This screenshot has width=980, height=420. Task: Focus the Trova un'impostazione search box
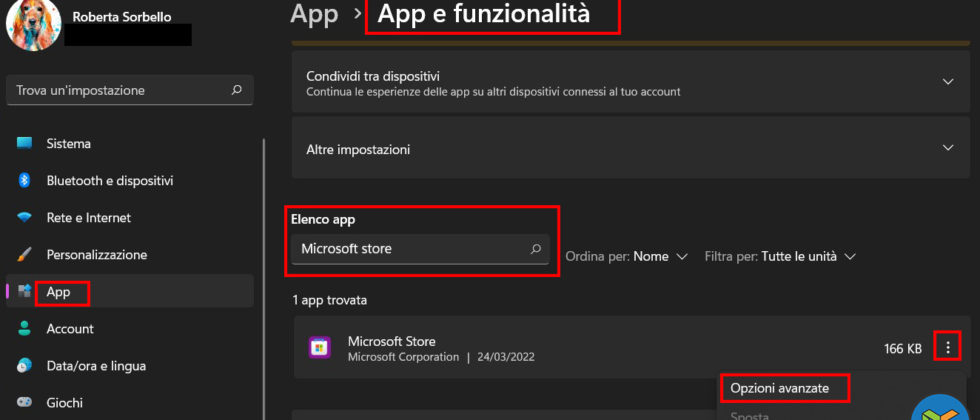(x=120, y=90)
